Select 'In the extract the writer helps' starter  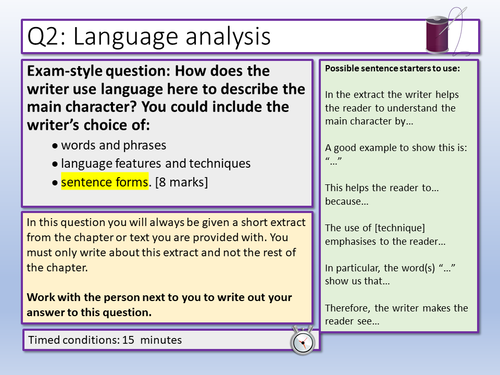392,95
